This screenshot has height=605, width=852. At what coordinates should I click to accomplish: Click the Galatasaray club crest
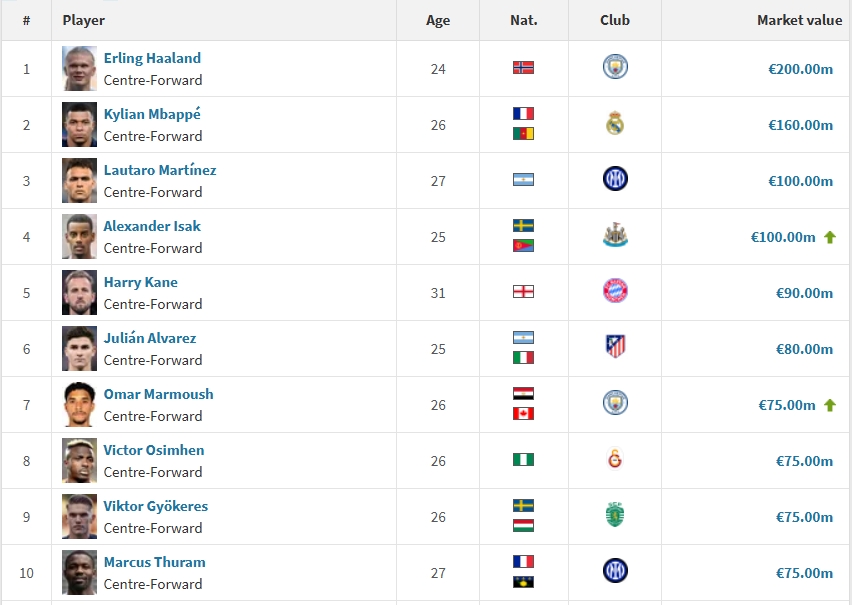tap(615, 460)
